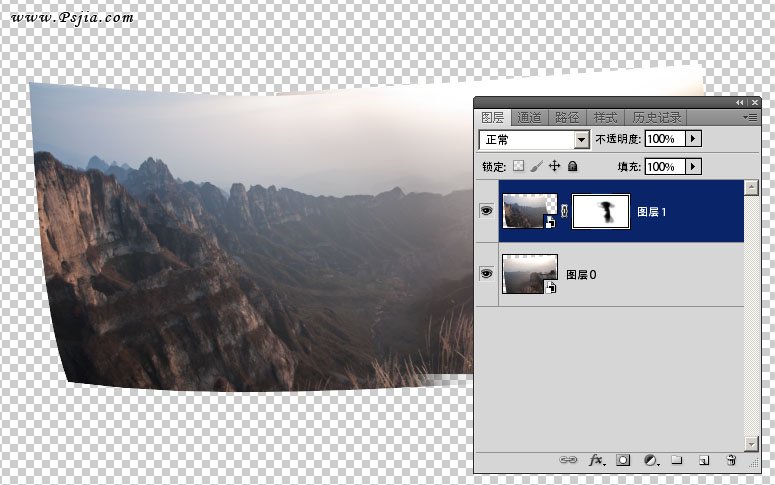Lock transparent pixels
The image size is (775, 485).
click(x=518, y=166)
